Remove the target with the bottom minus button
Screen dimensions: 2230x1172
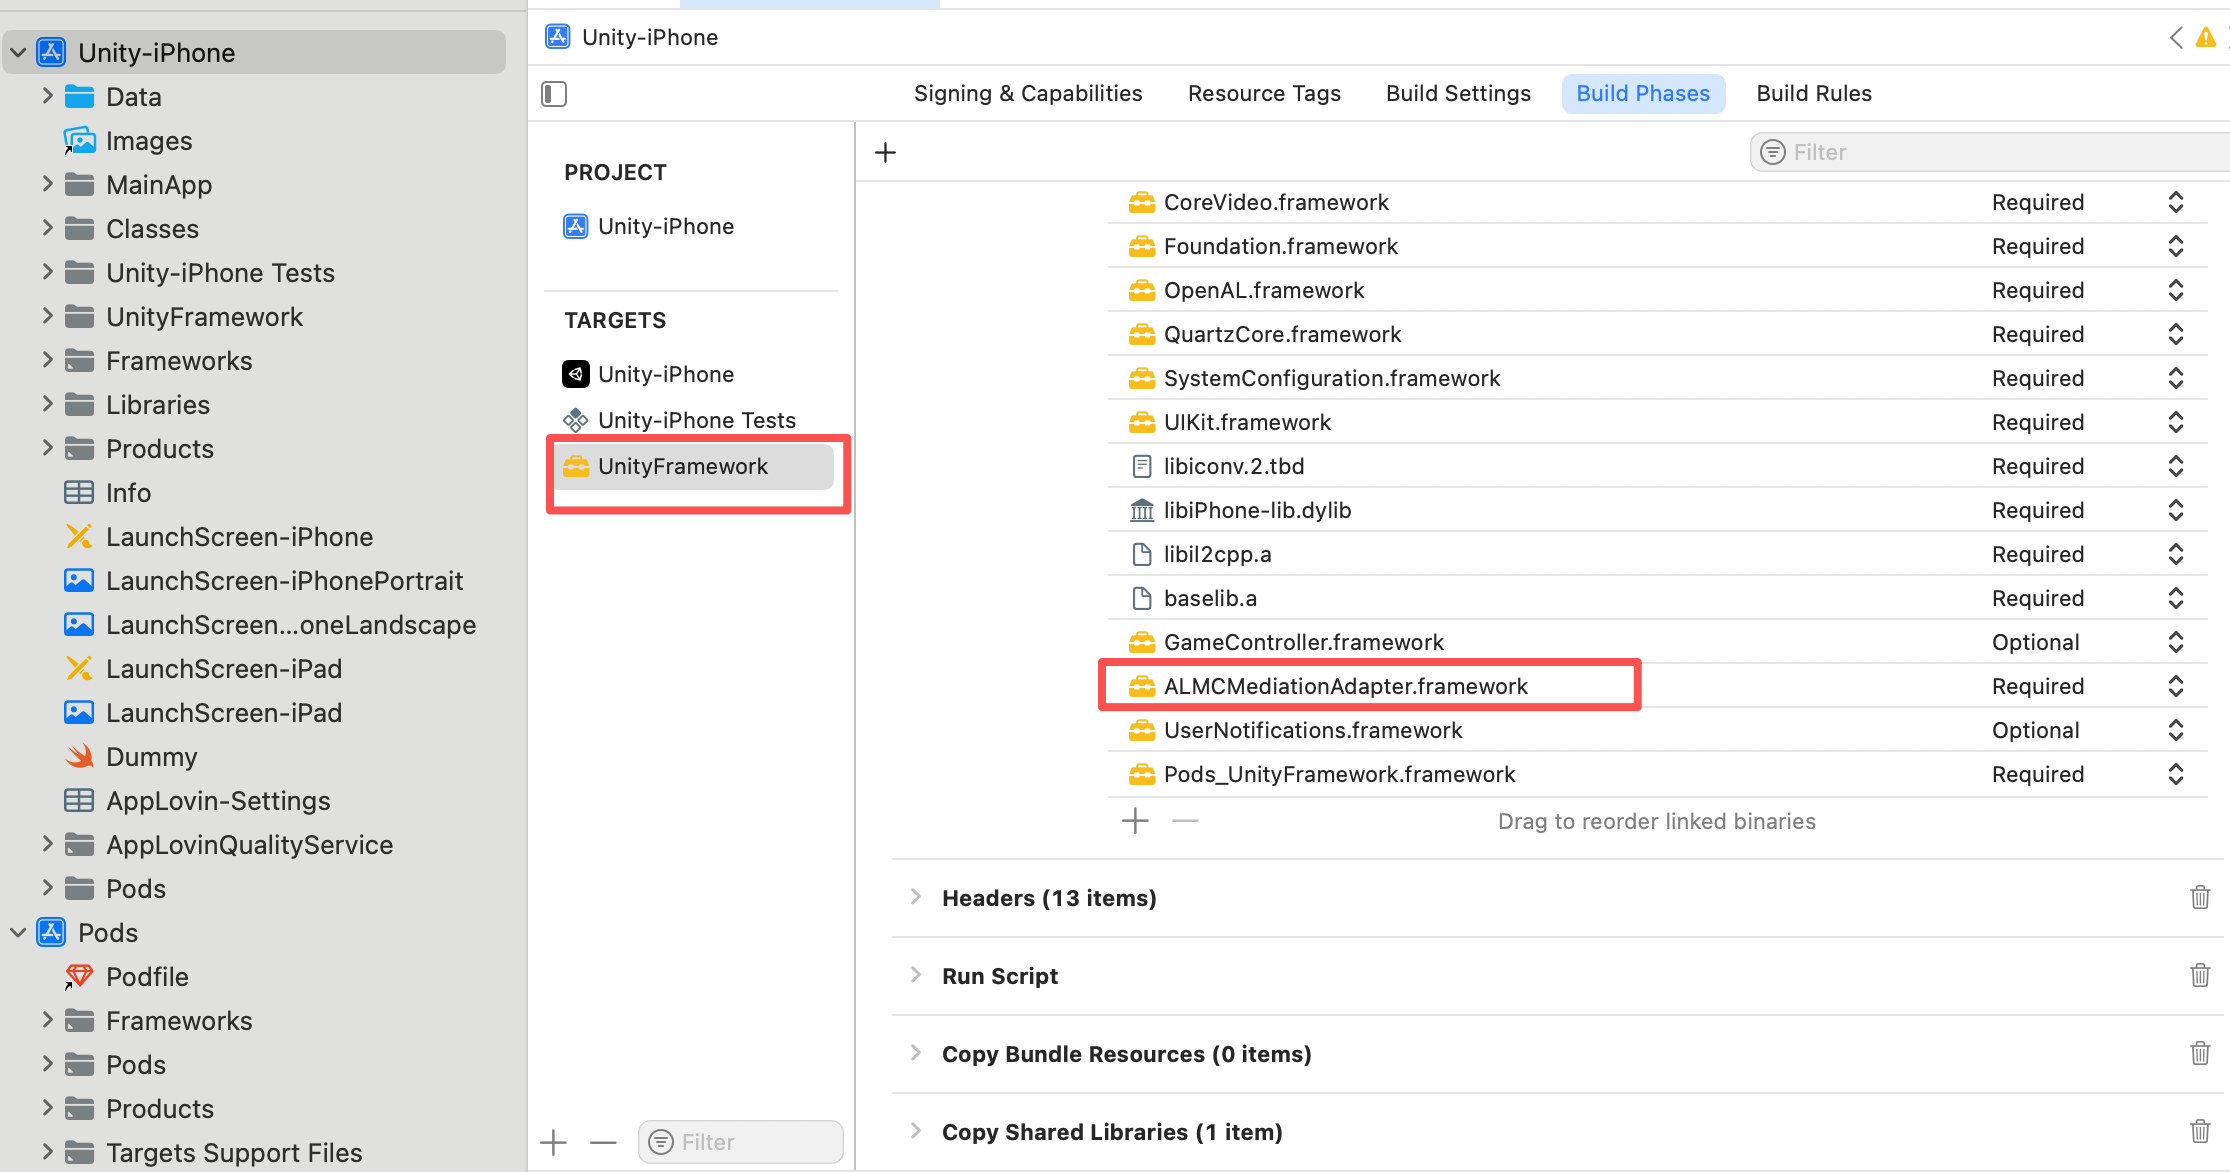tap(603, 1142)
